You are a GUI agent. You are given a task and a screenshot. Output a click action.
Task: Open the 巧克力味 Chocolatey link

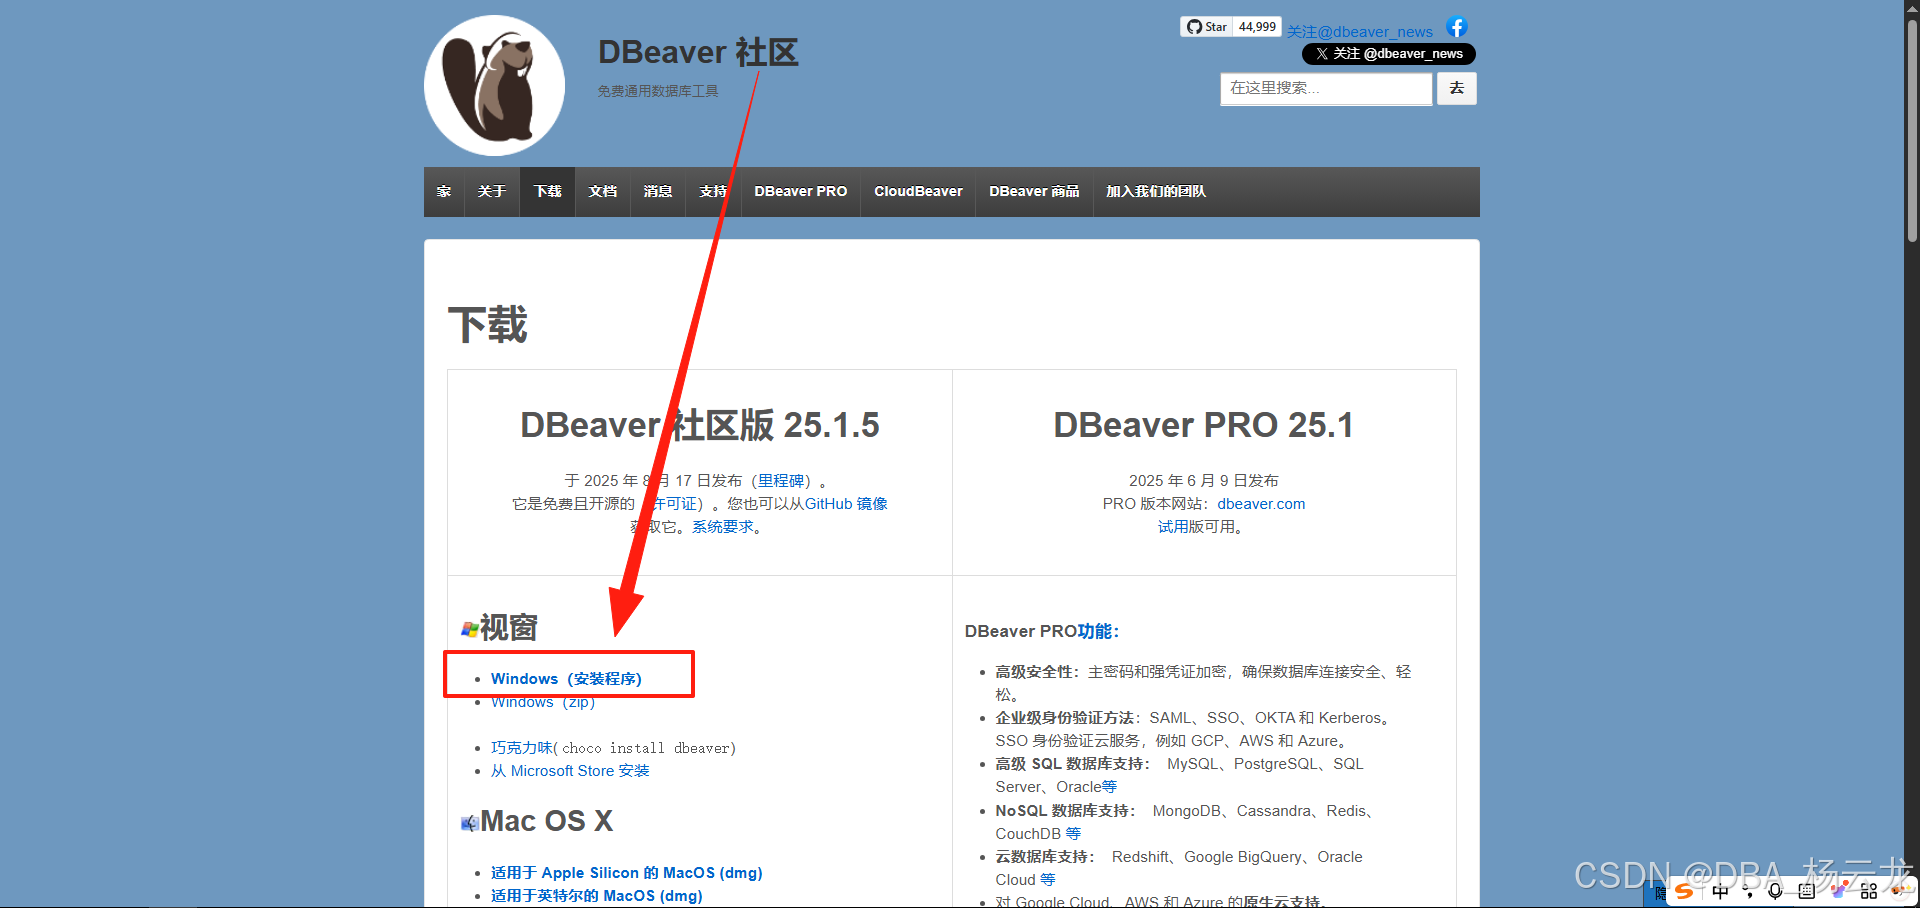coord(521,748)
